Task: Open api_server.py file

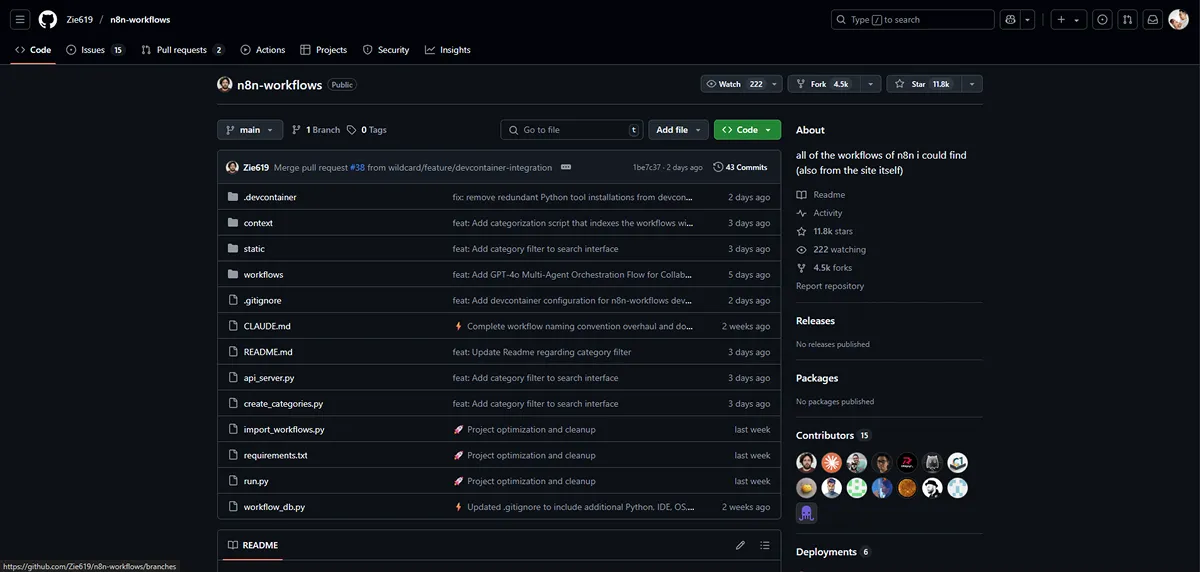Action: 269,378
